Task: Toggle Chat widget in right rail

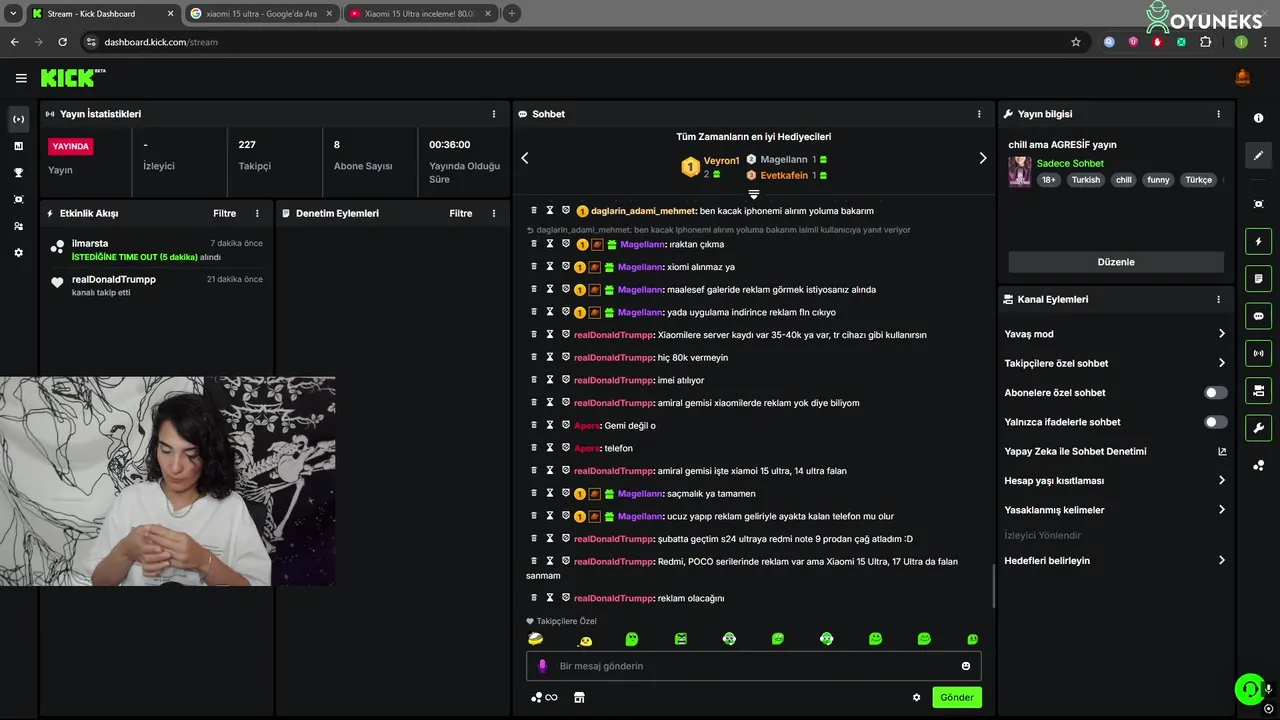Action: [1258, 316]
